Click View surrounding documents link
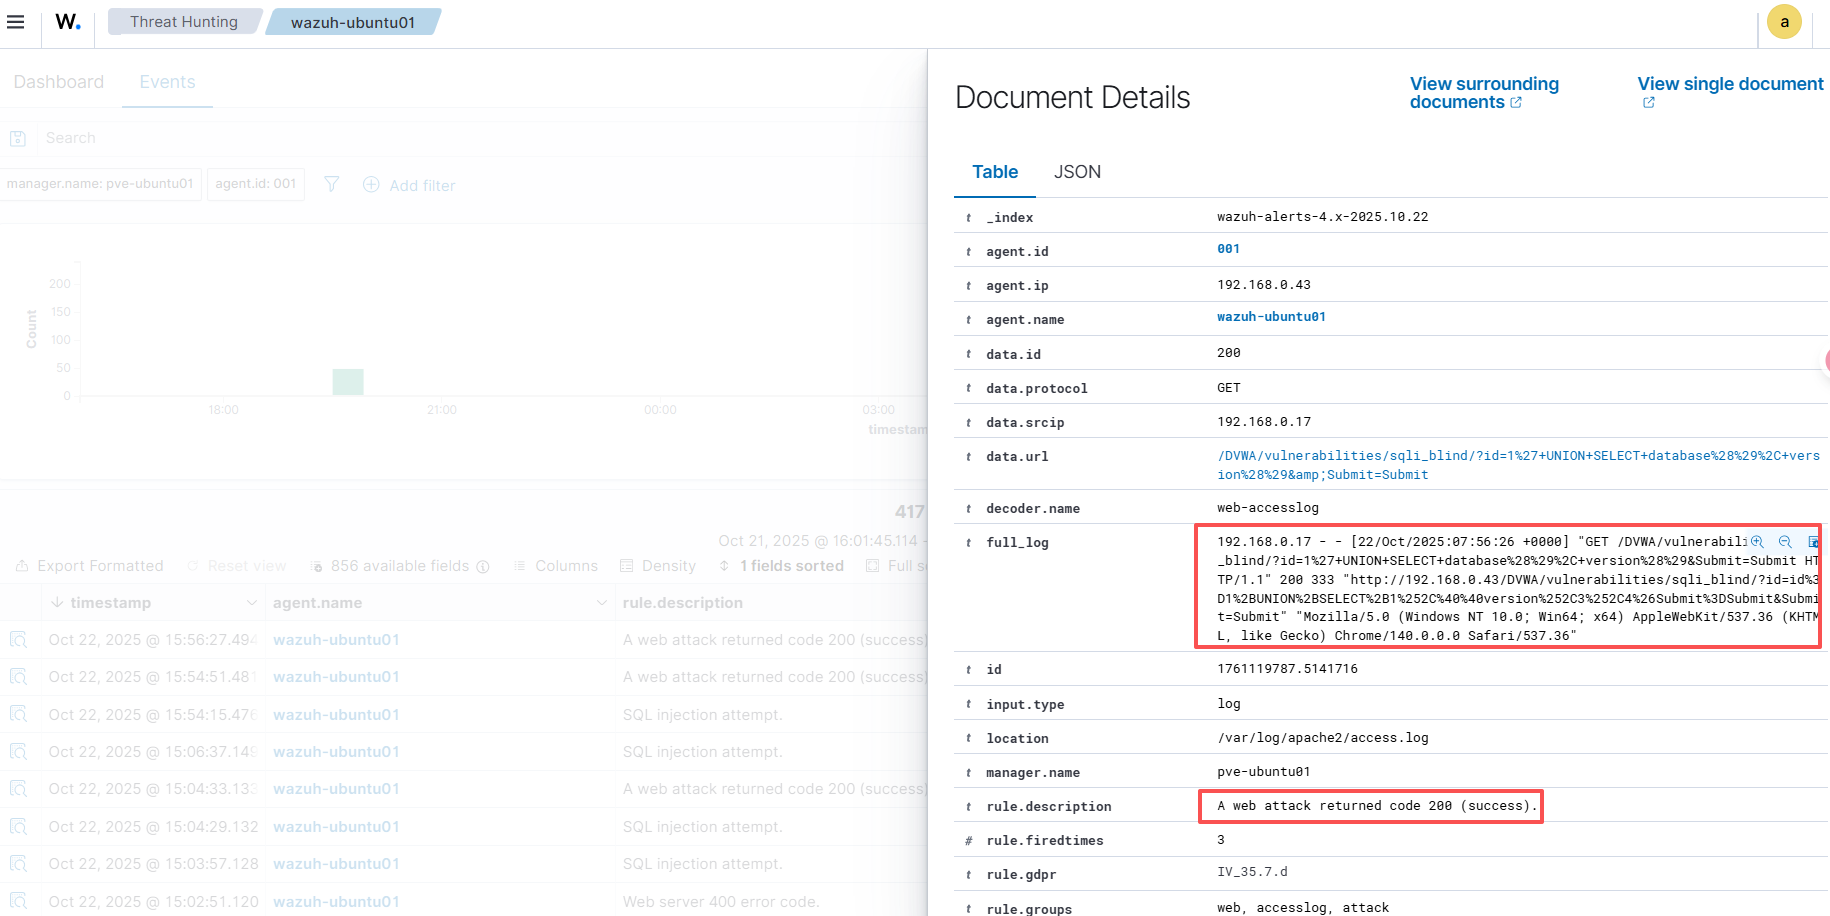 [x=1484, y=93]
